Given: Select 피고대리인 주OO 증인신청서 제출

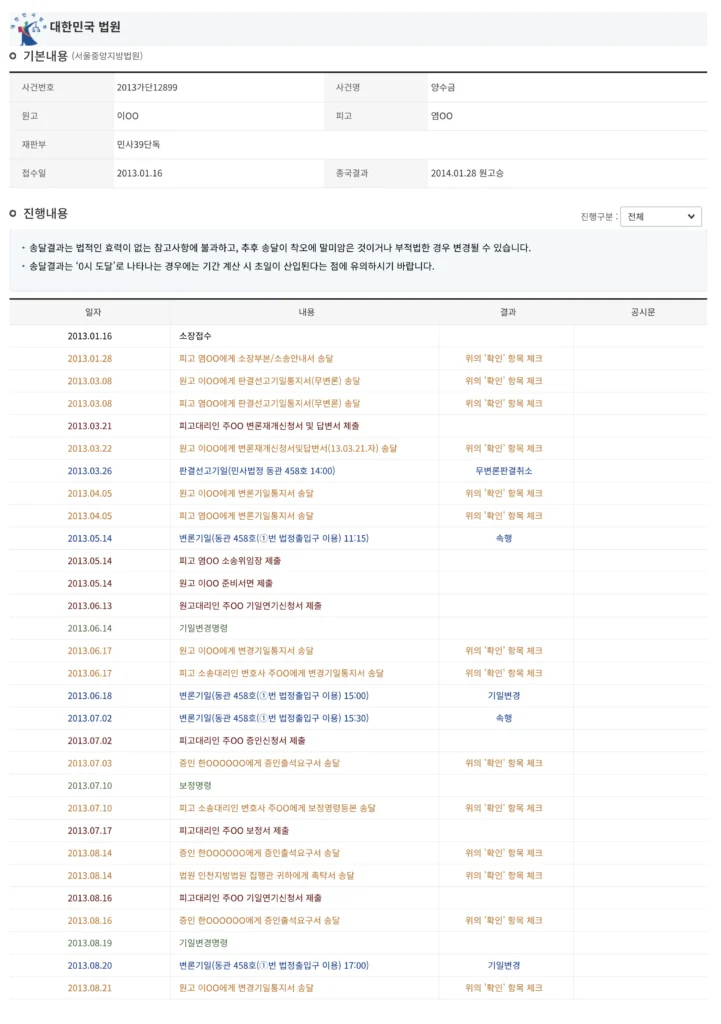Looking at the screenshot, I should click(242, 741).
